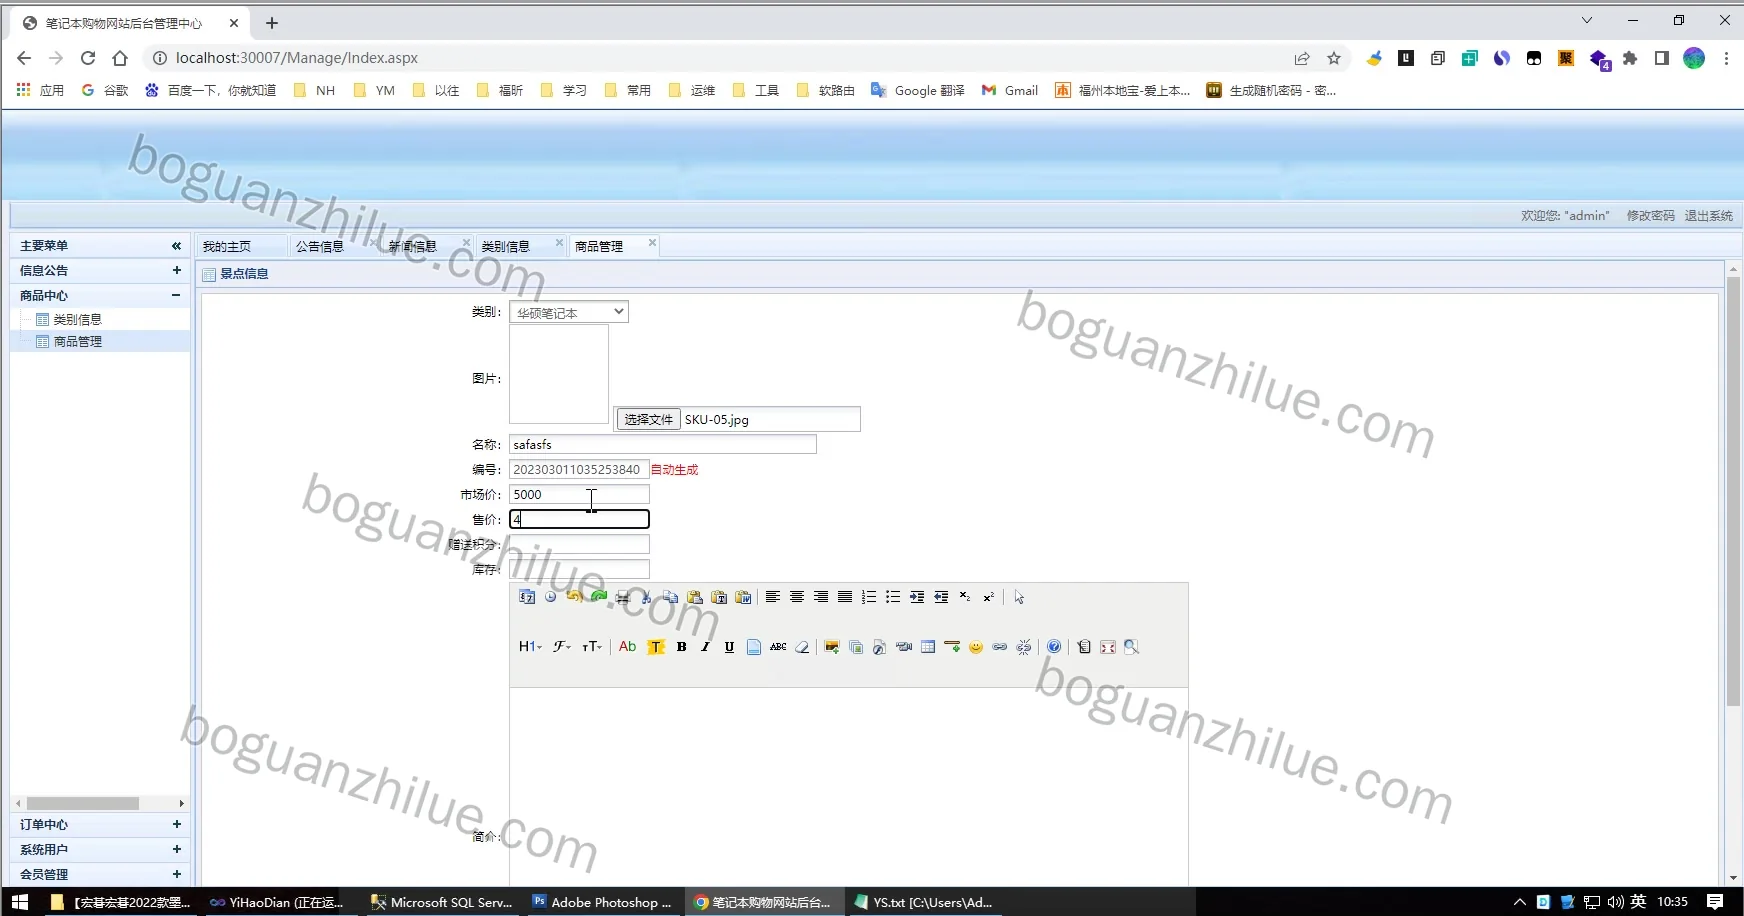Collapse the 主要菜单 sidebar panel
This screenshot has width=1744, height=916.
[176, 245]
